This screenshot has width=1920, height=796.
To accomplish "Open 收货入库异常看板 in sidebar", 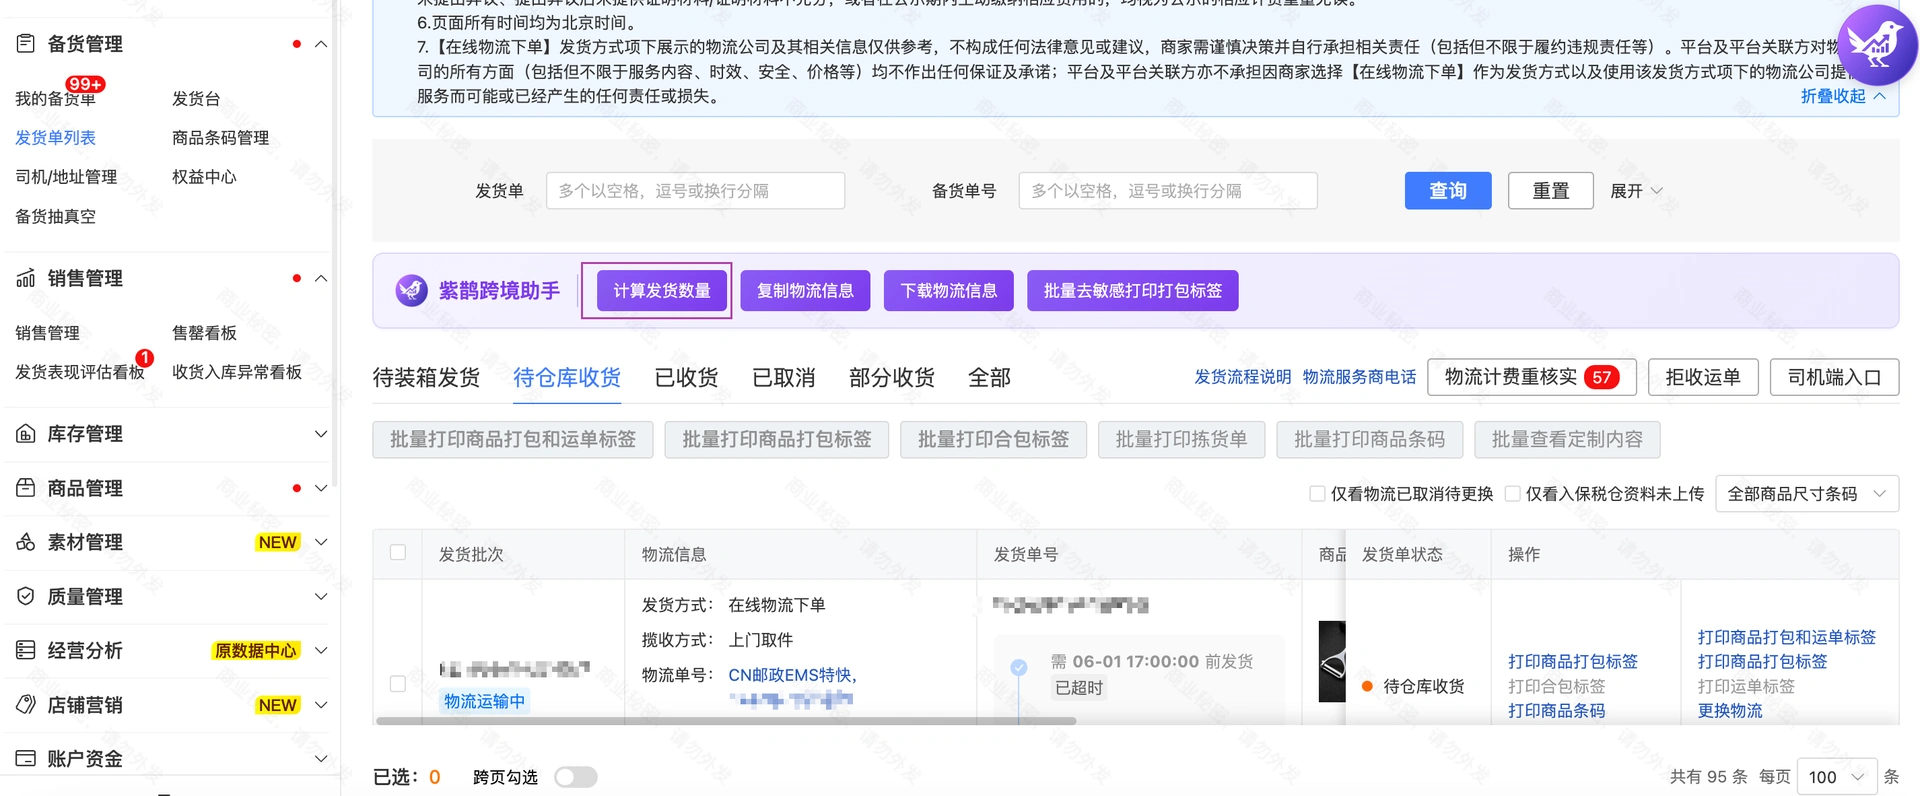I will tap(237, 371).
